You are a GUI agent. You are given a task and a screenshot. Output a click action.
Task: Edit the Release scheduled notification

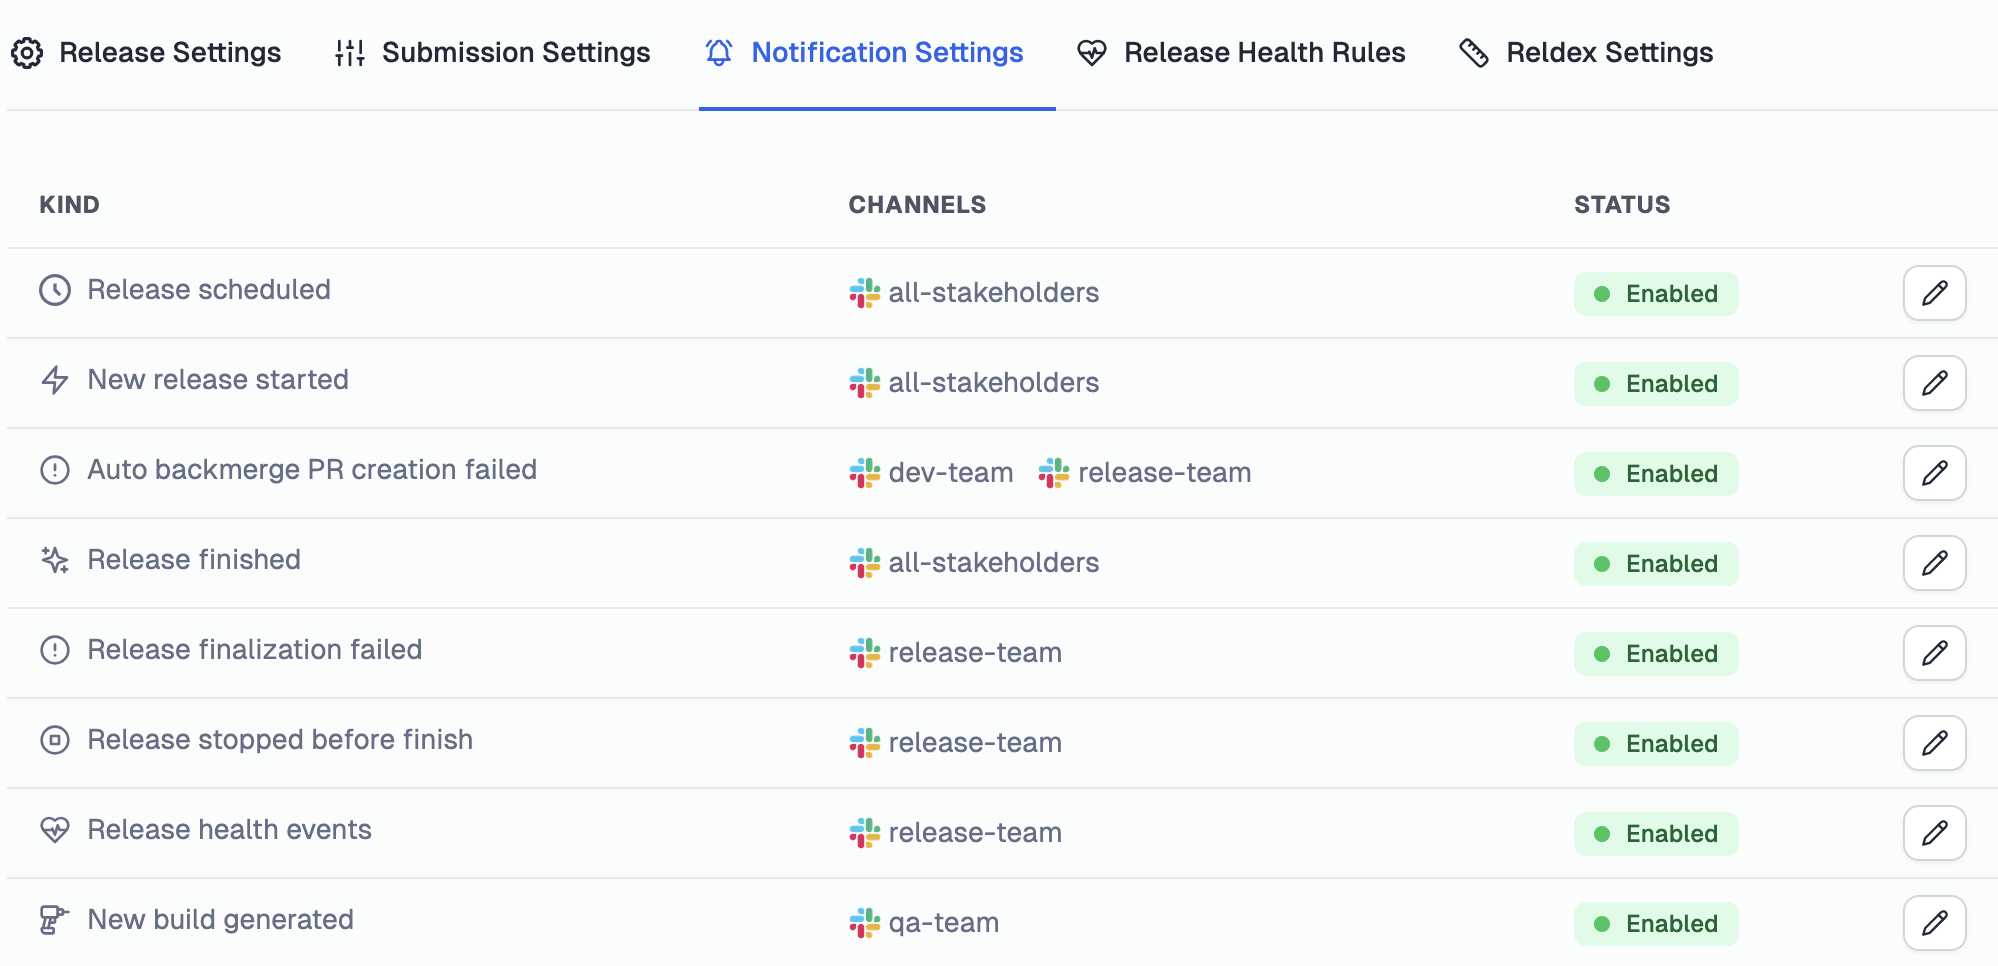pyautogui.click(x=1934, y=293)
